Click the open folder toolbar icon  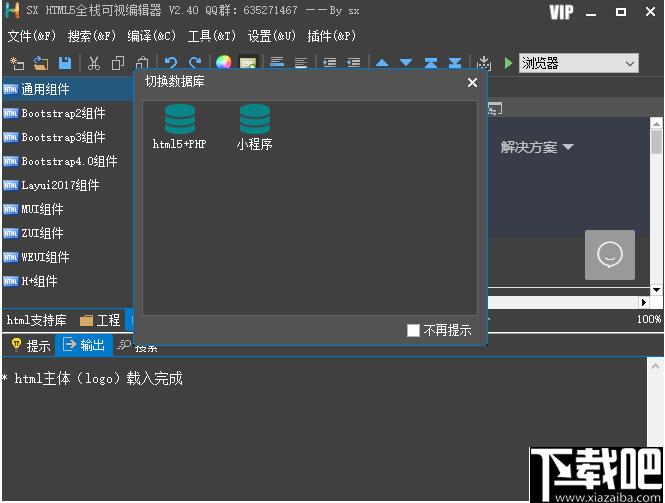click(x=41, y=63)
